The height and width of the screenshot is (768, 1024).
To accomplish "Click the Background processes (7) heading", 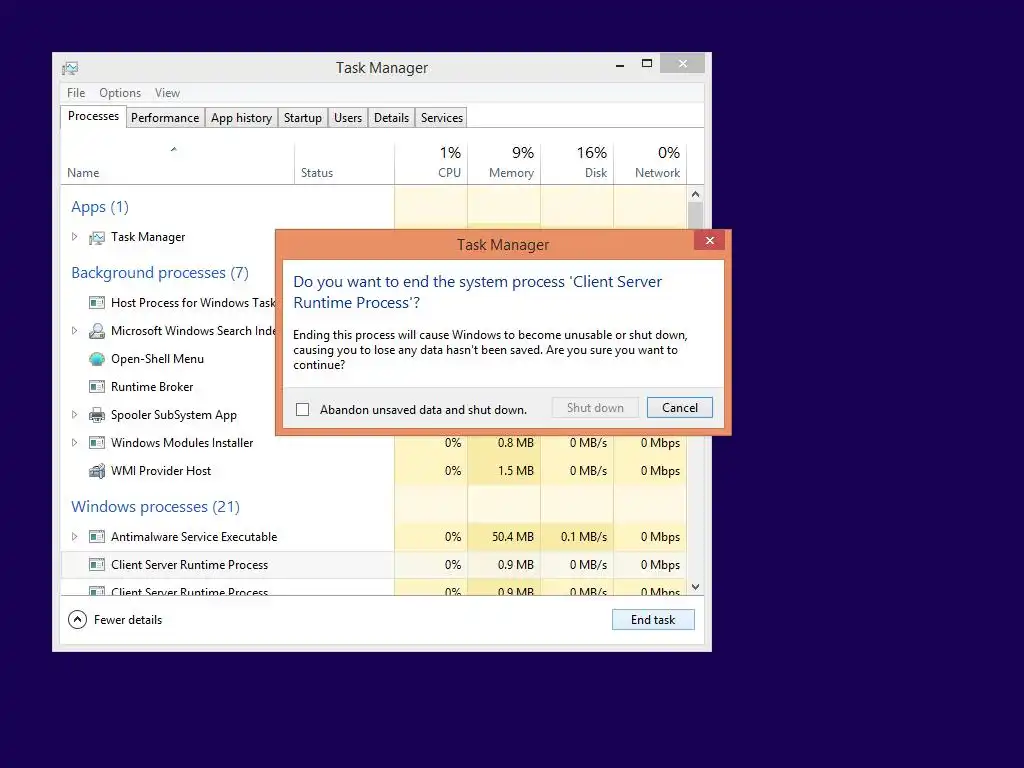I will 160,273.
